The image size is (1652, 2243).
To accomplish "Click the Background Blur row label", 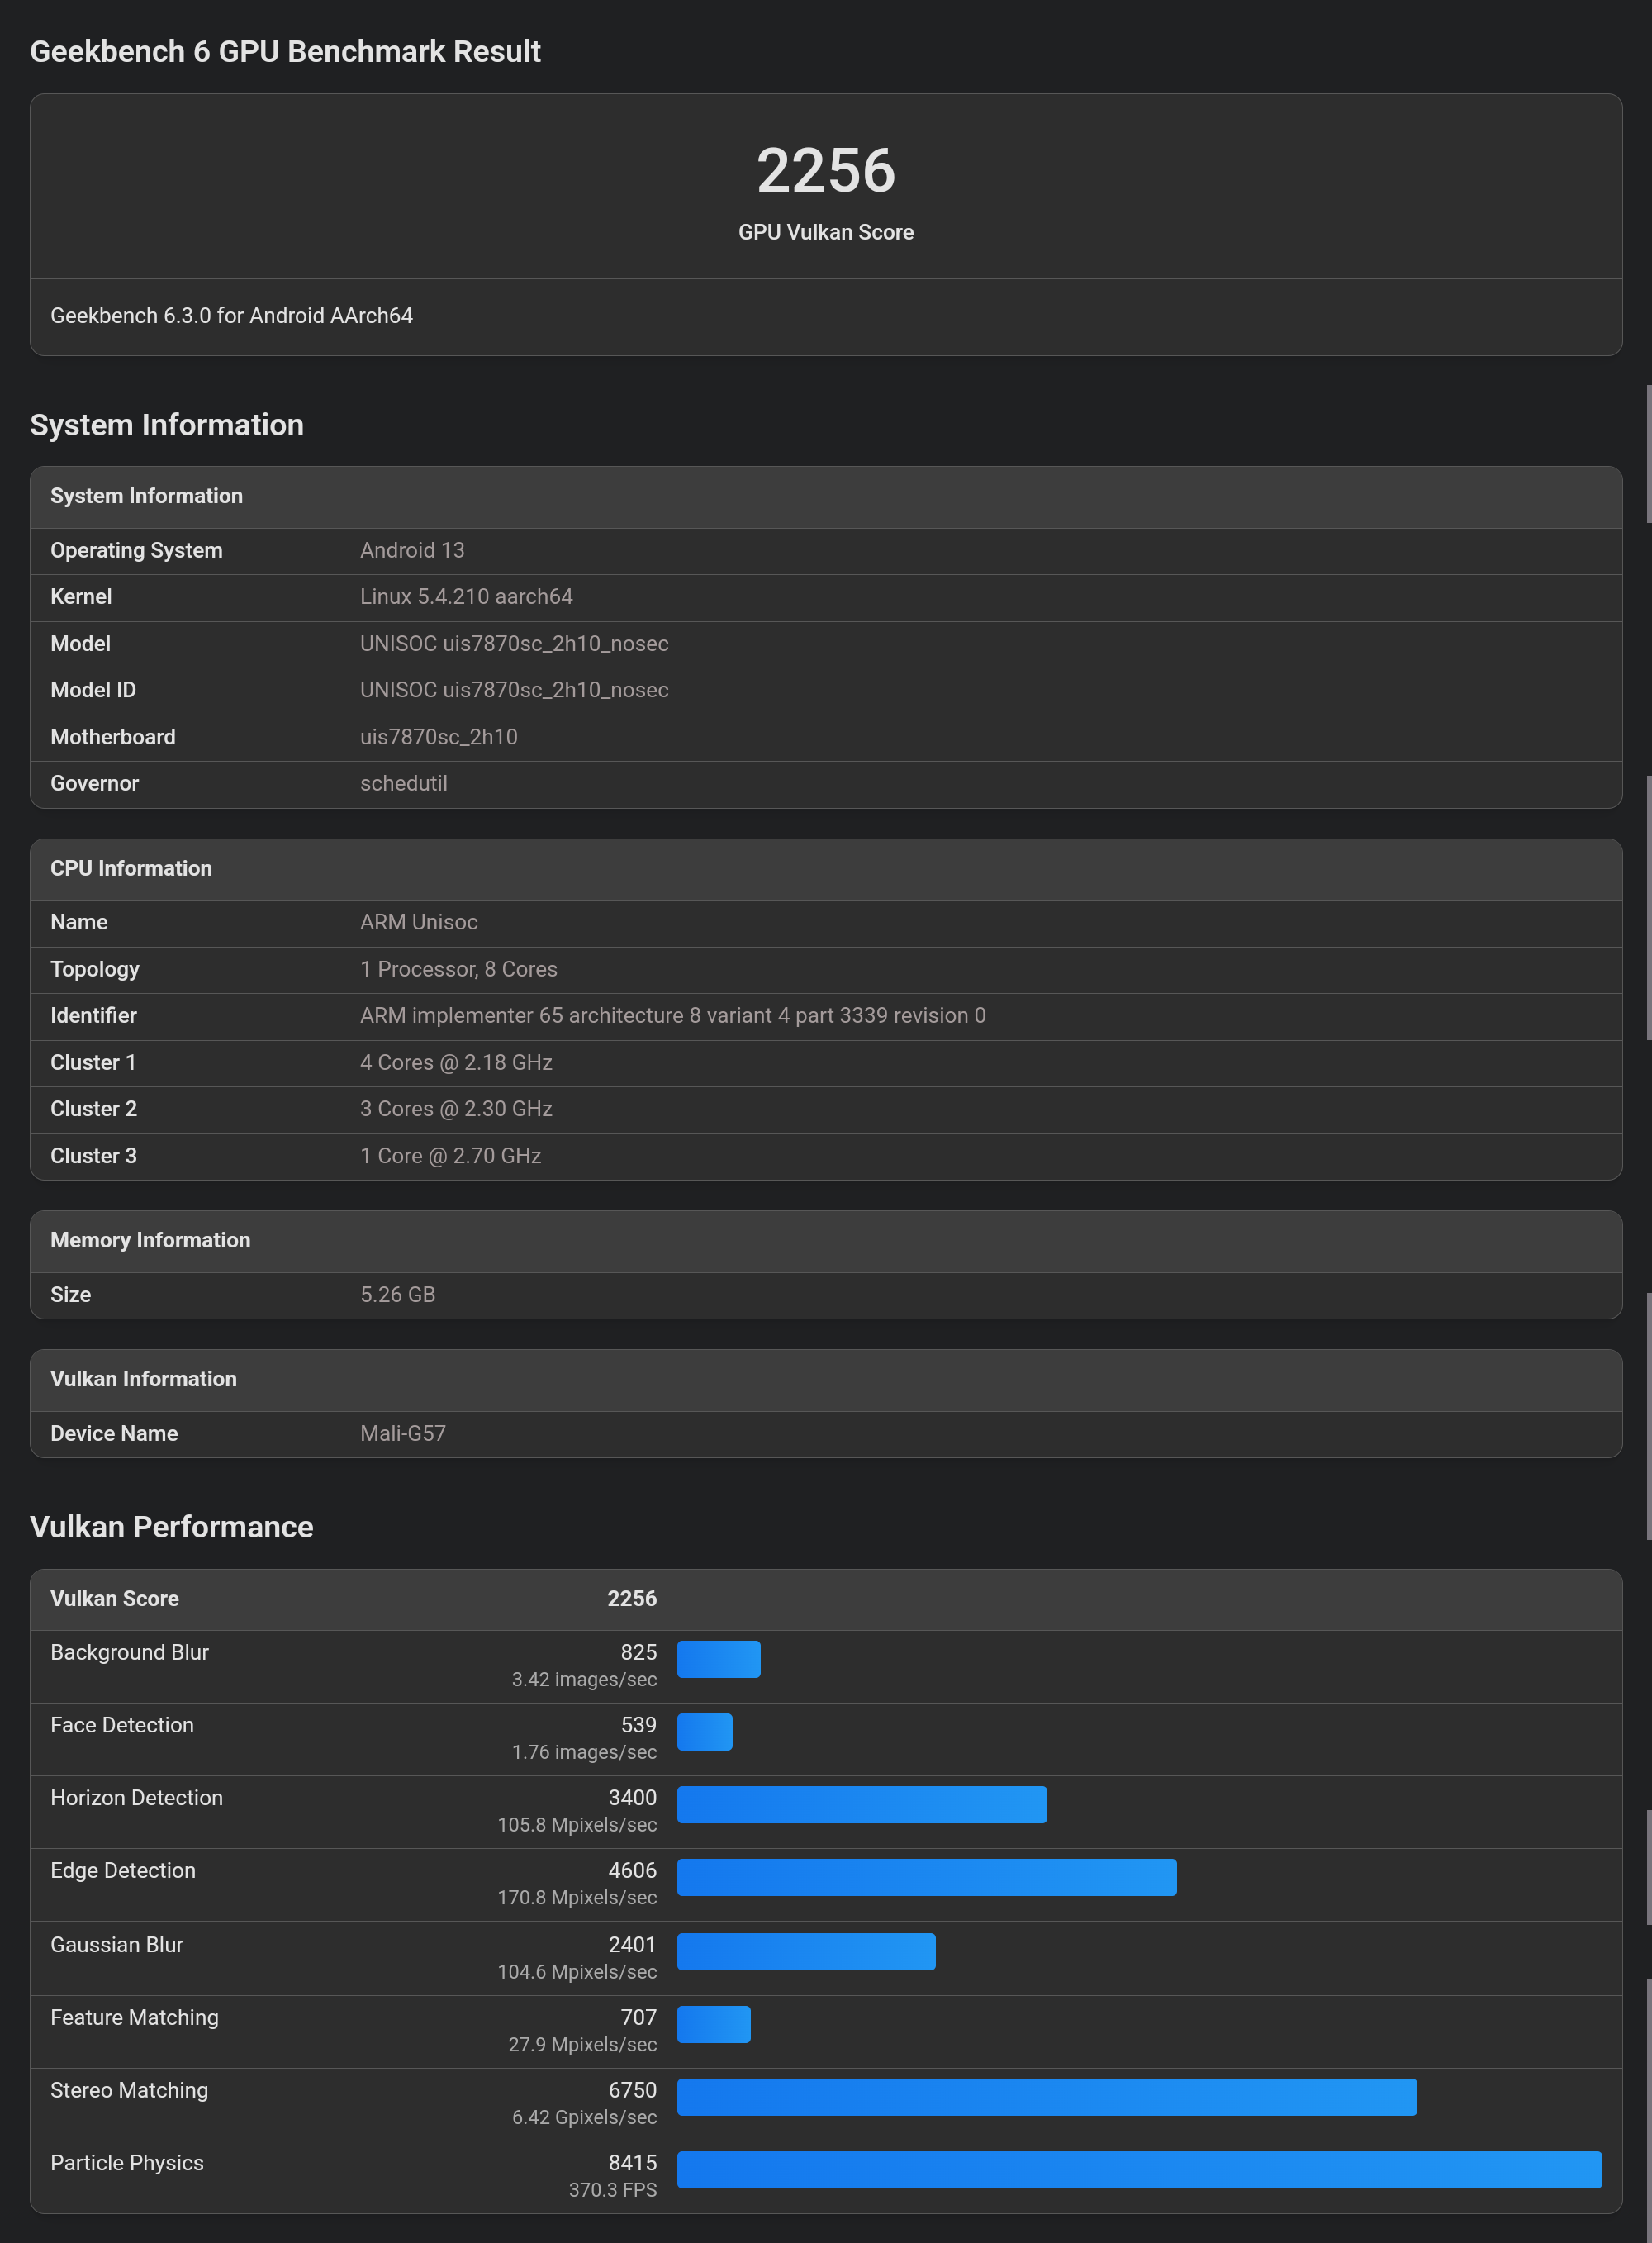I will [x=129, y=1652].
